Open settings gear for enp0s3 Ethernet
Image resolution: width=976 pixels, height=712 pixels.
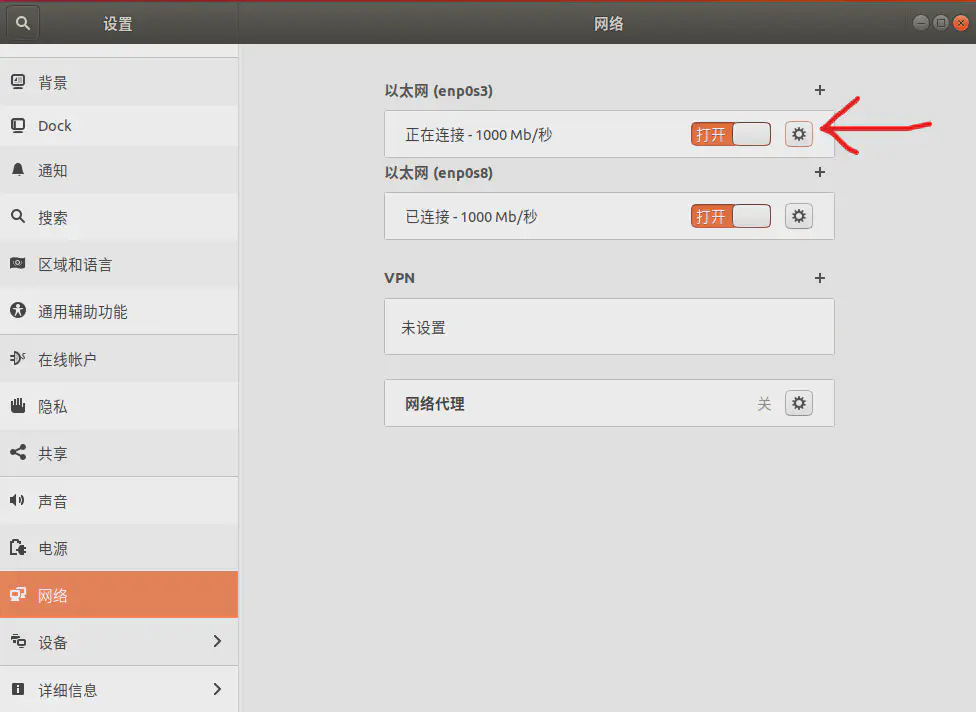pos(798,134)
